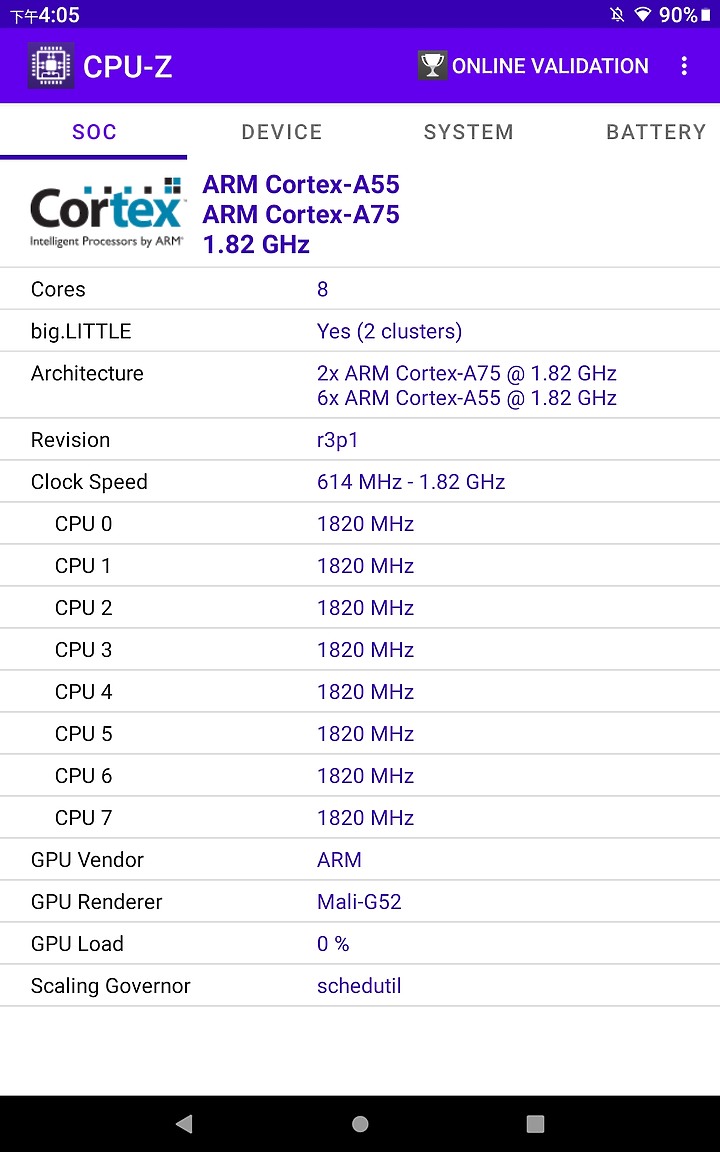The width and height of the screenshot is (720, 1152).
Task: Tap the Wi-Fi icon in status bar
Action: point(643,15)
